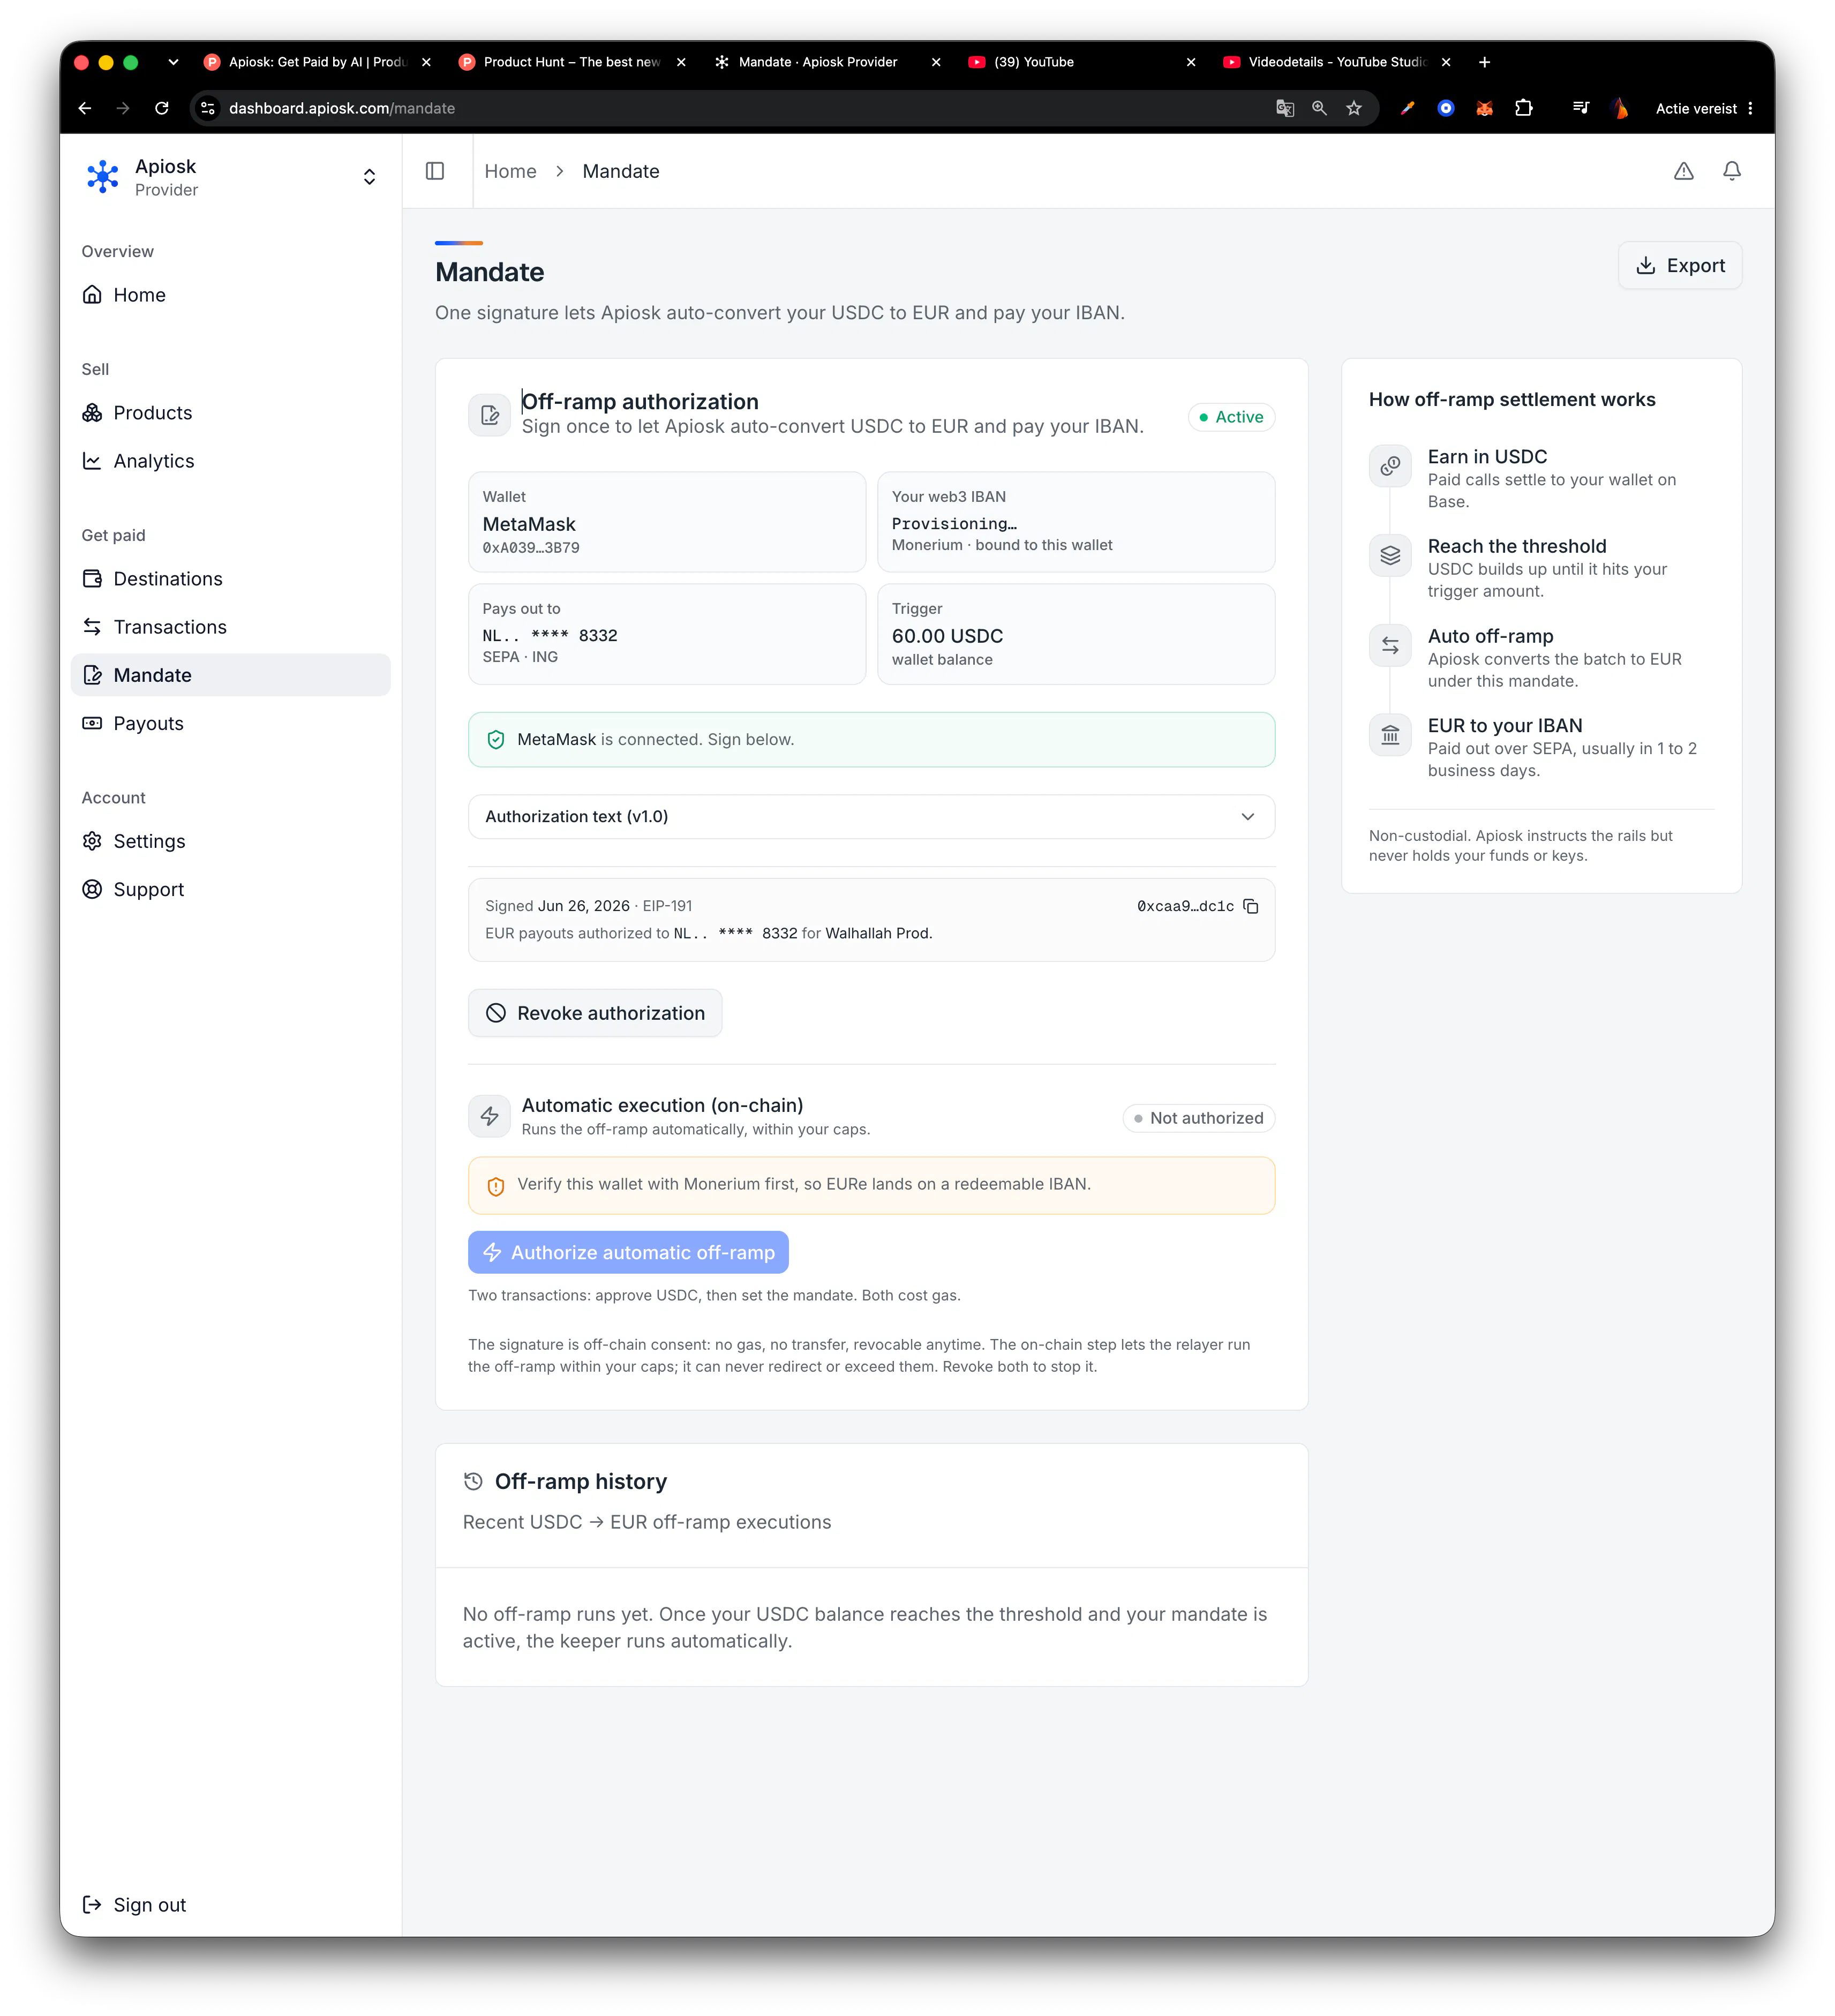The image size is (1835, 2016).
Task: Open the pencil extension icon
Action: click(1407, 108)
